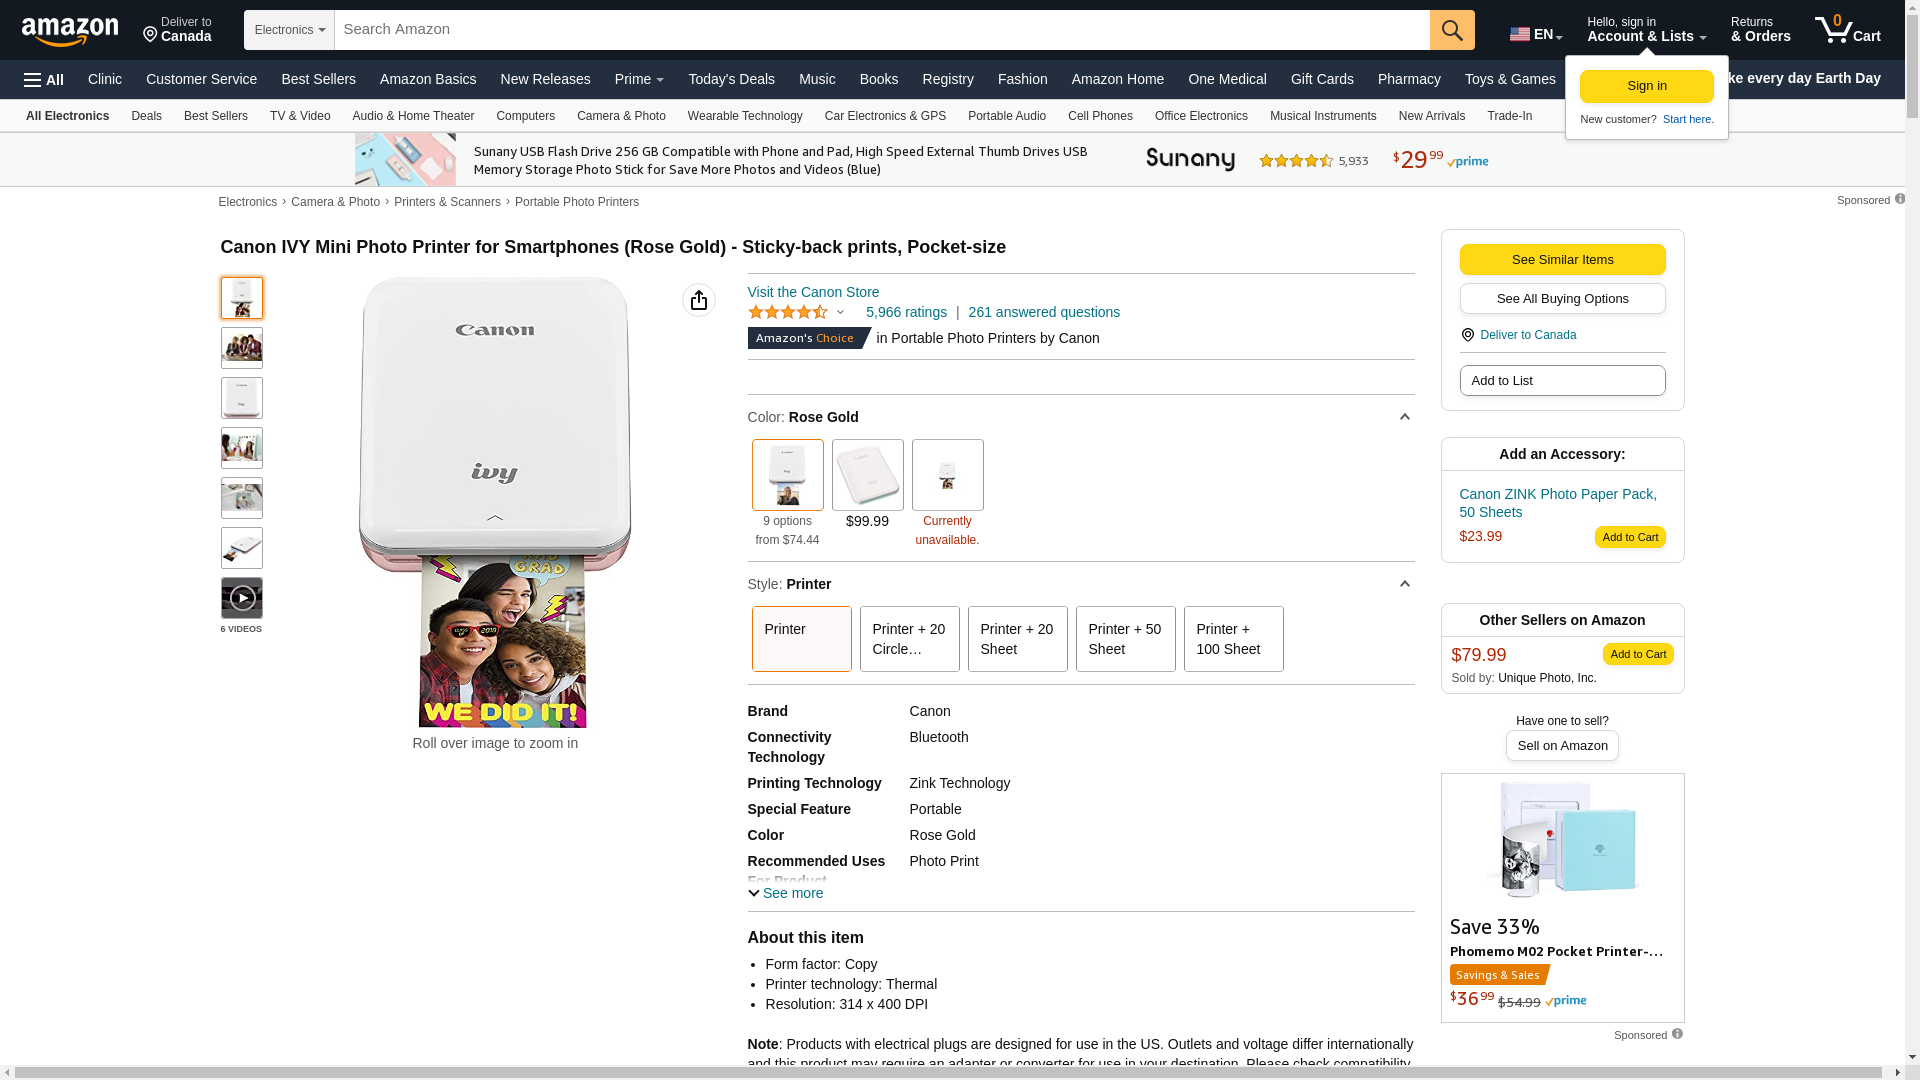The width and height of the screenshot is (1920, 1080).
Task: Click the search magnifier button
Action: (x=1452, y=30)
